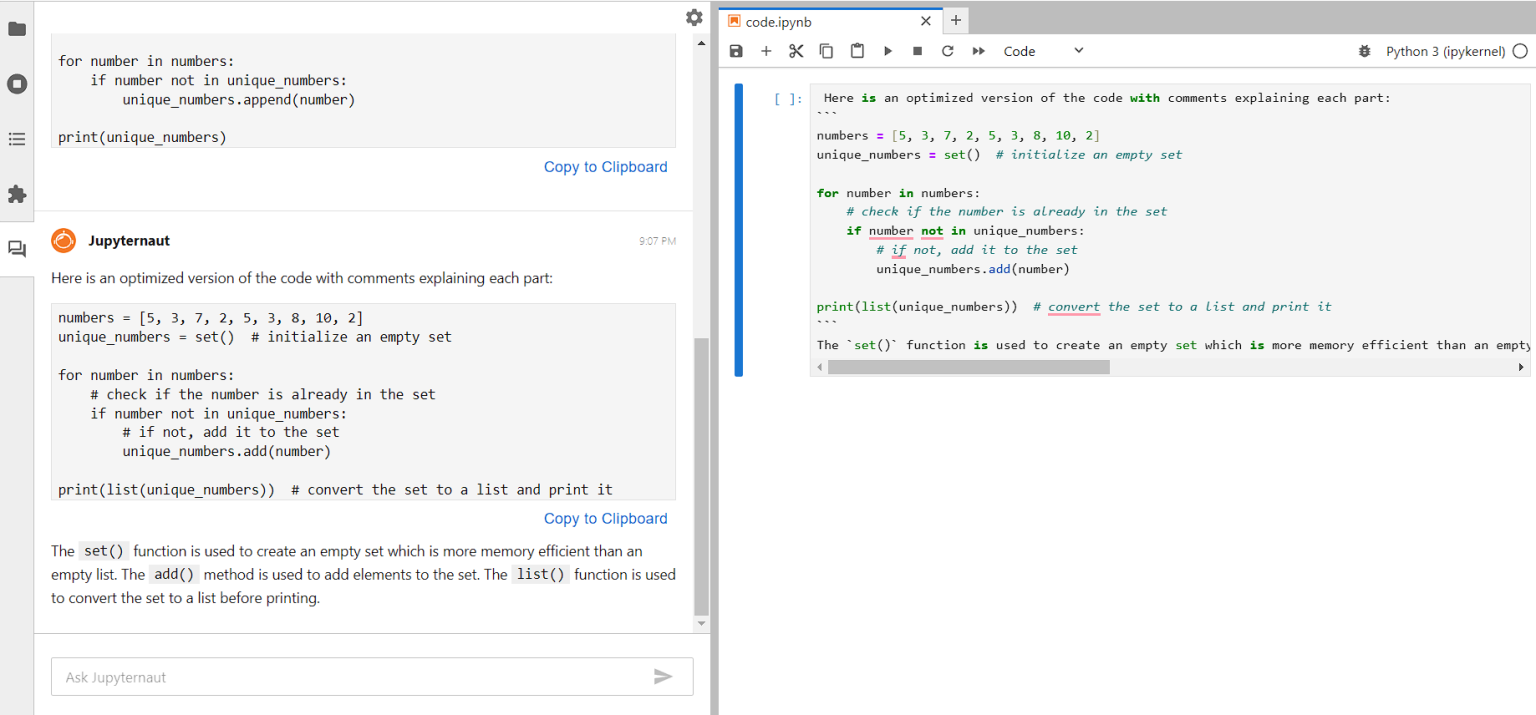Image resolution: width=1536 pixels, height=715 pixels.
Task: View running terminals and kernels
Action: point(16,84)
